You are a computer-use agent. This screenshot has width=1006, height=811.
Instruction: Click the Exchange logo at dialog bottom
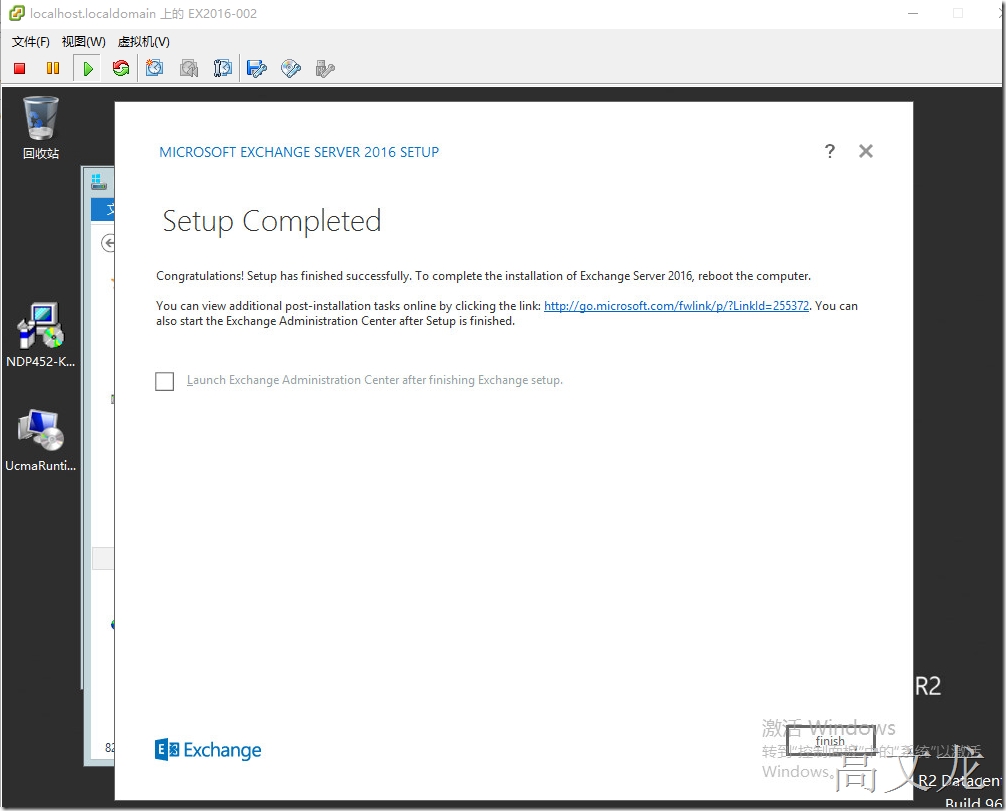coord(208,749)
